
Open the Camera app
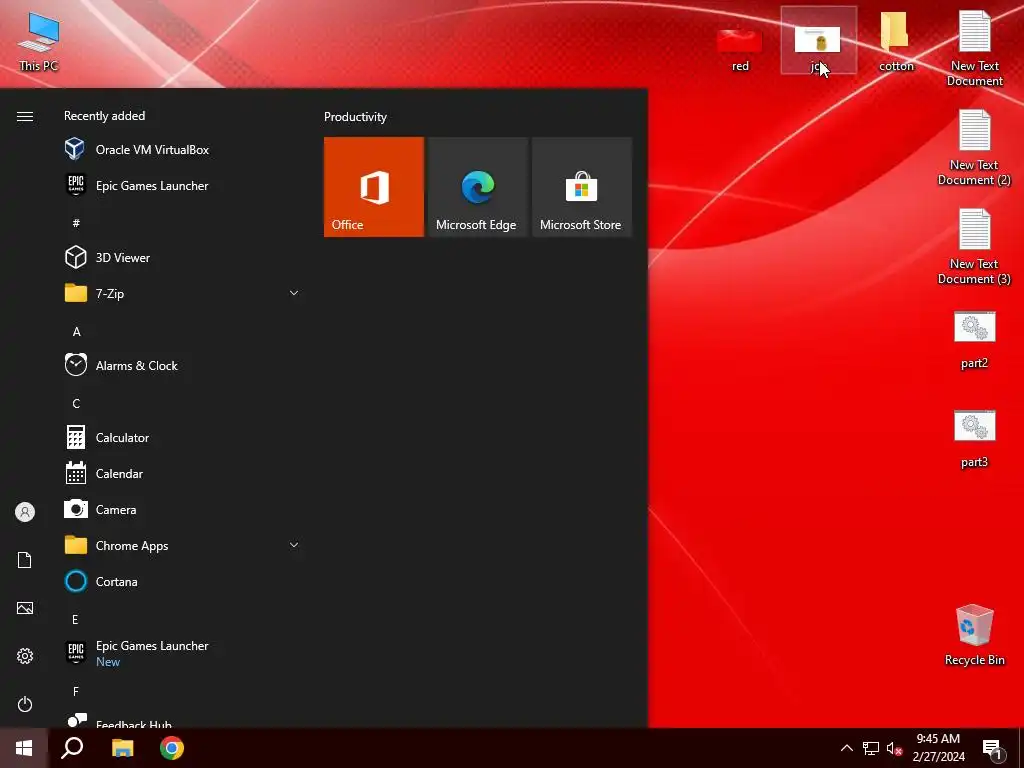182,509
